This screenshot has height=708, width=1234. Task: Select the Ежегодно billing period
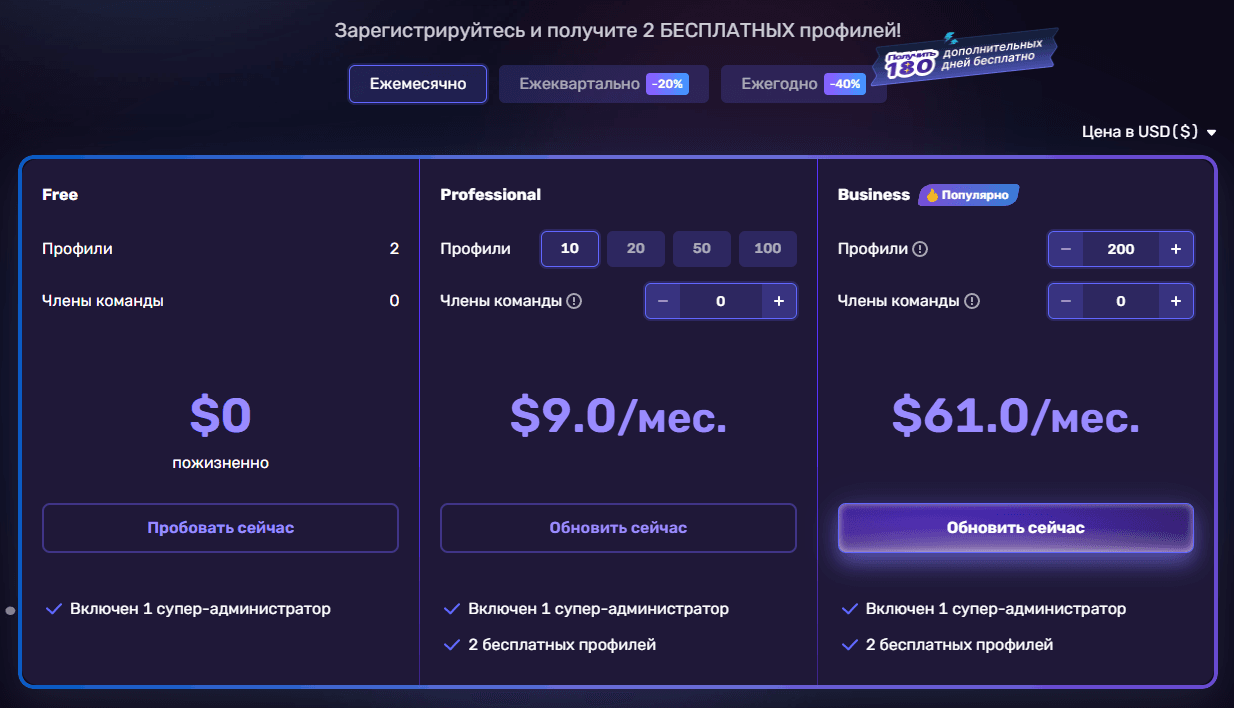click(x=803, y=84)
